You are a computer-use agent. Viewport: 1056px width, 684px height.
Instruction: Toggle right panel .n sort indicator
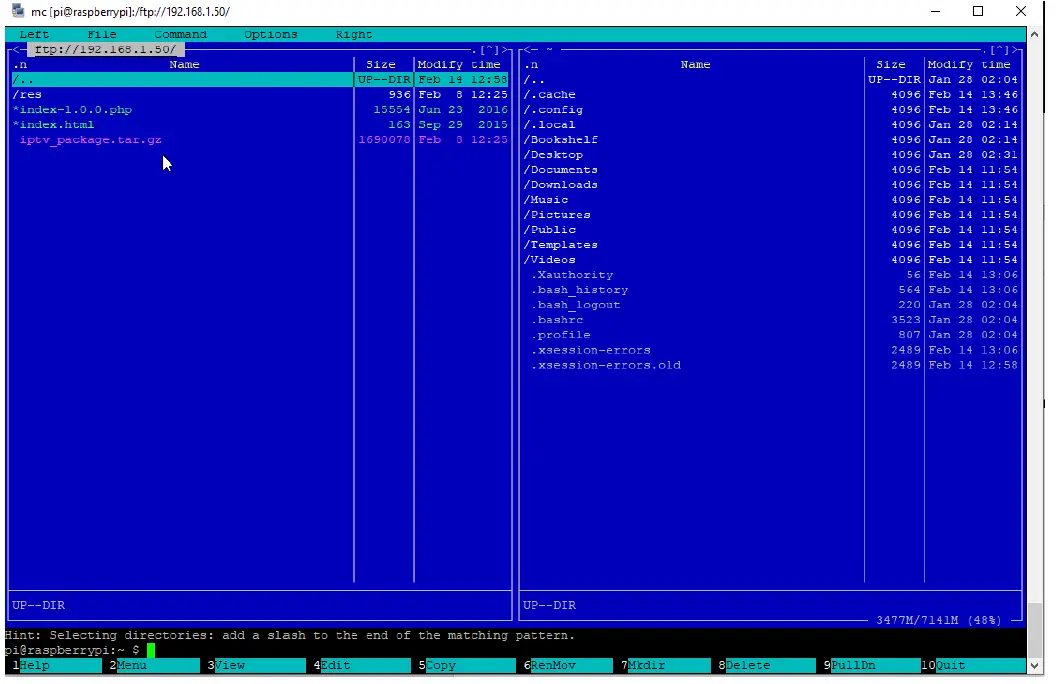pyautogui.click(x=531, y=65)
